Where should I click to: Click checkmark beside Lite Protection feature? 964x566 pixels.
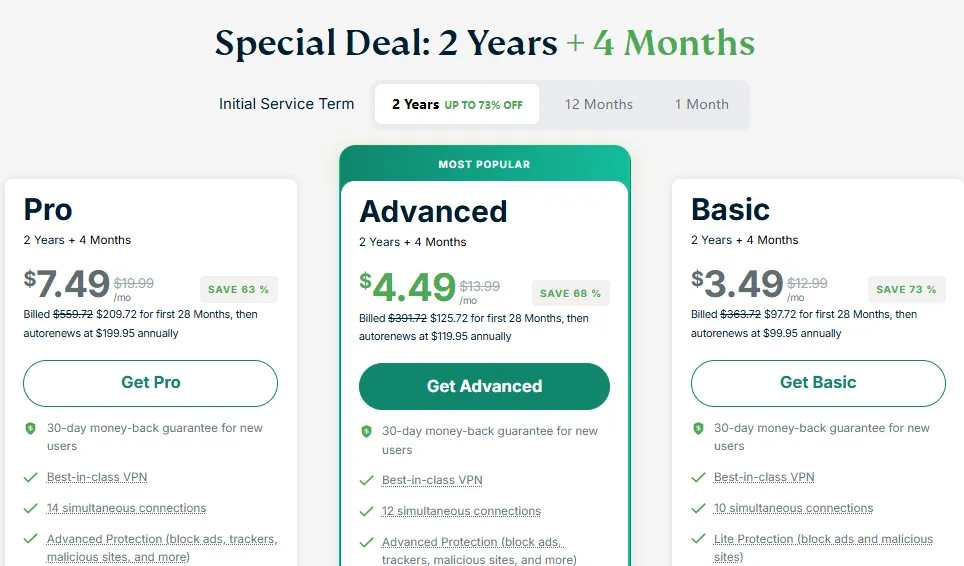[x=698, y=540]
